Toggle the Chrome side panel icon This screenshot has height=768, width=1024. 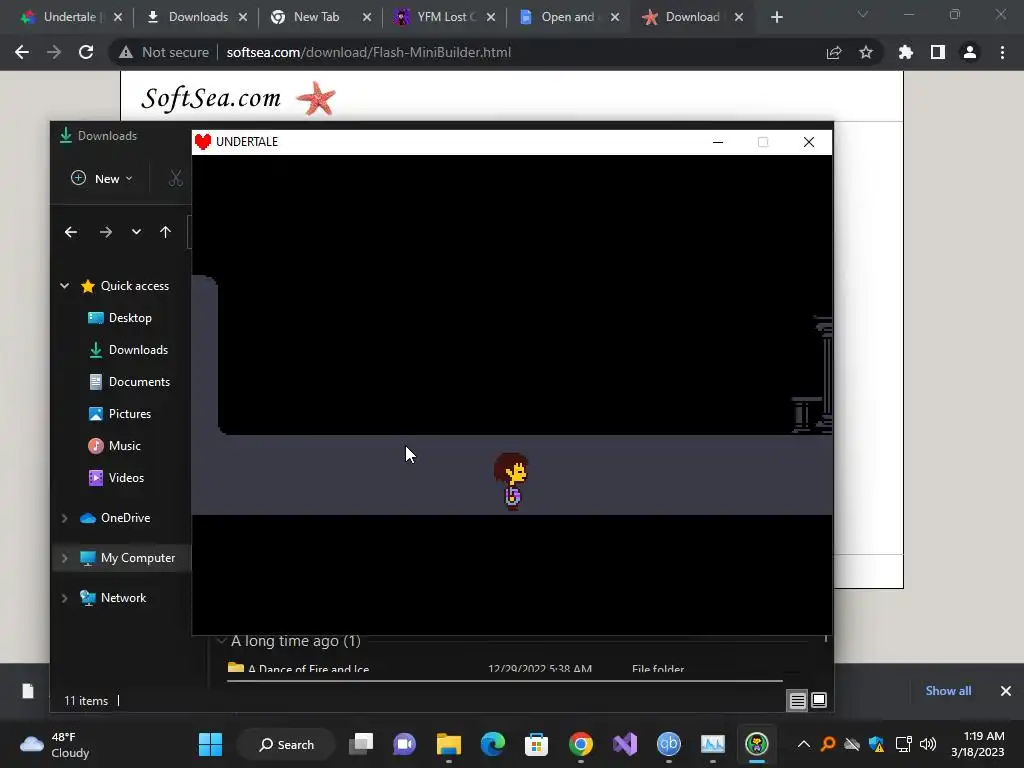(x=938, y=52)
